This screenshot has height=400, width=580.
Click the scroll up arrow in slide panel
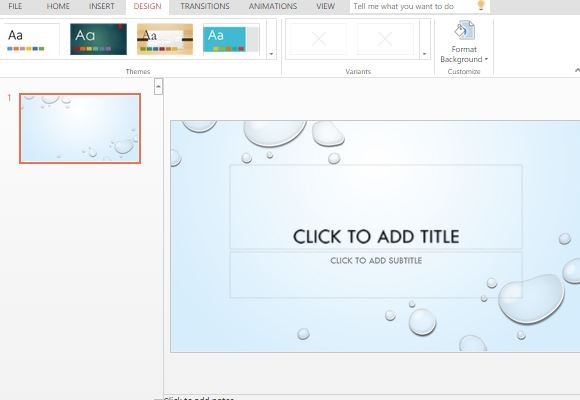(158, 87)
